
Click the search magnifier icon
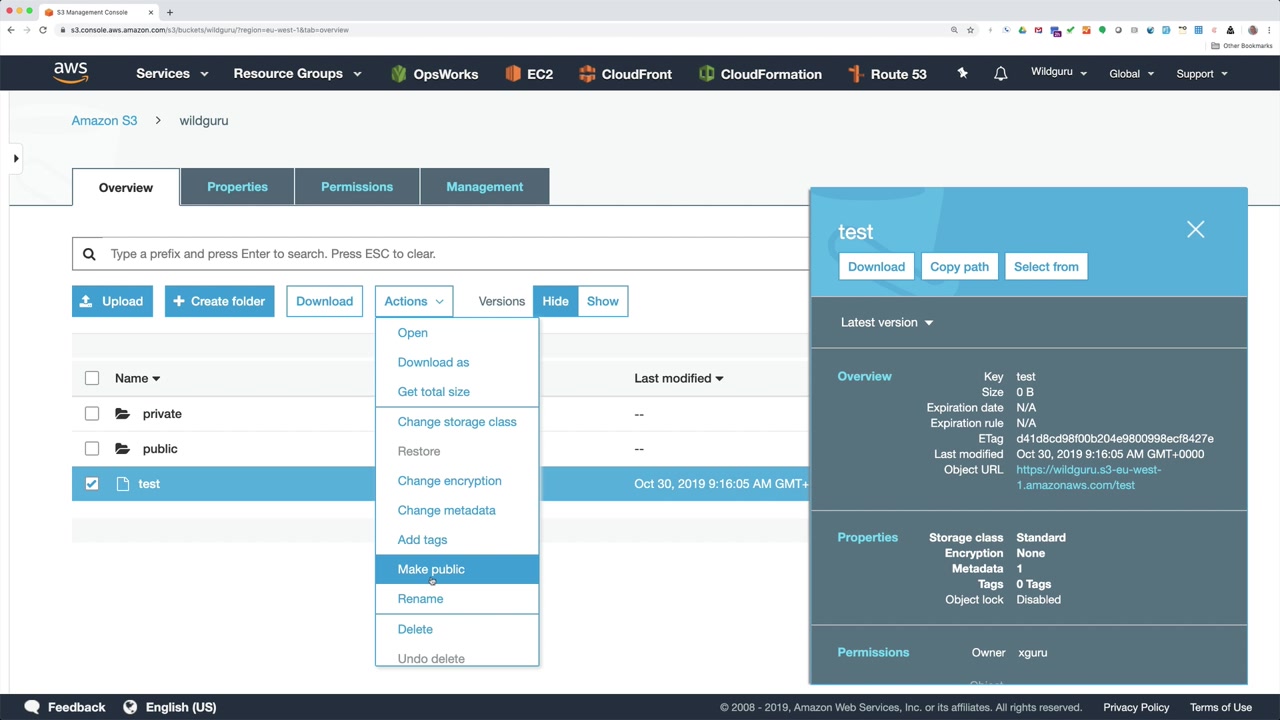[x=89, y=254]
